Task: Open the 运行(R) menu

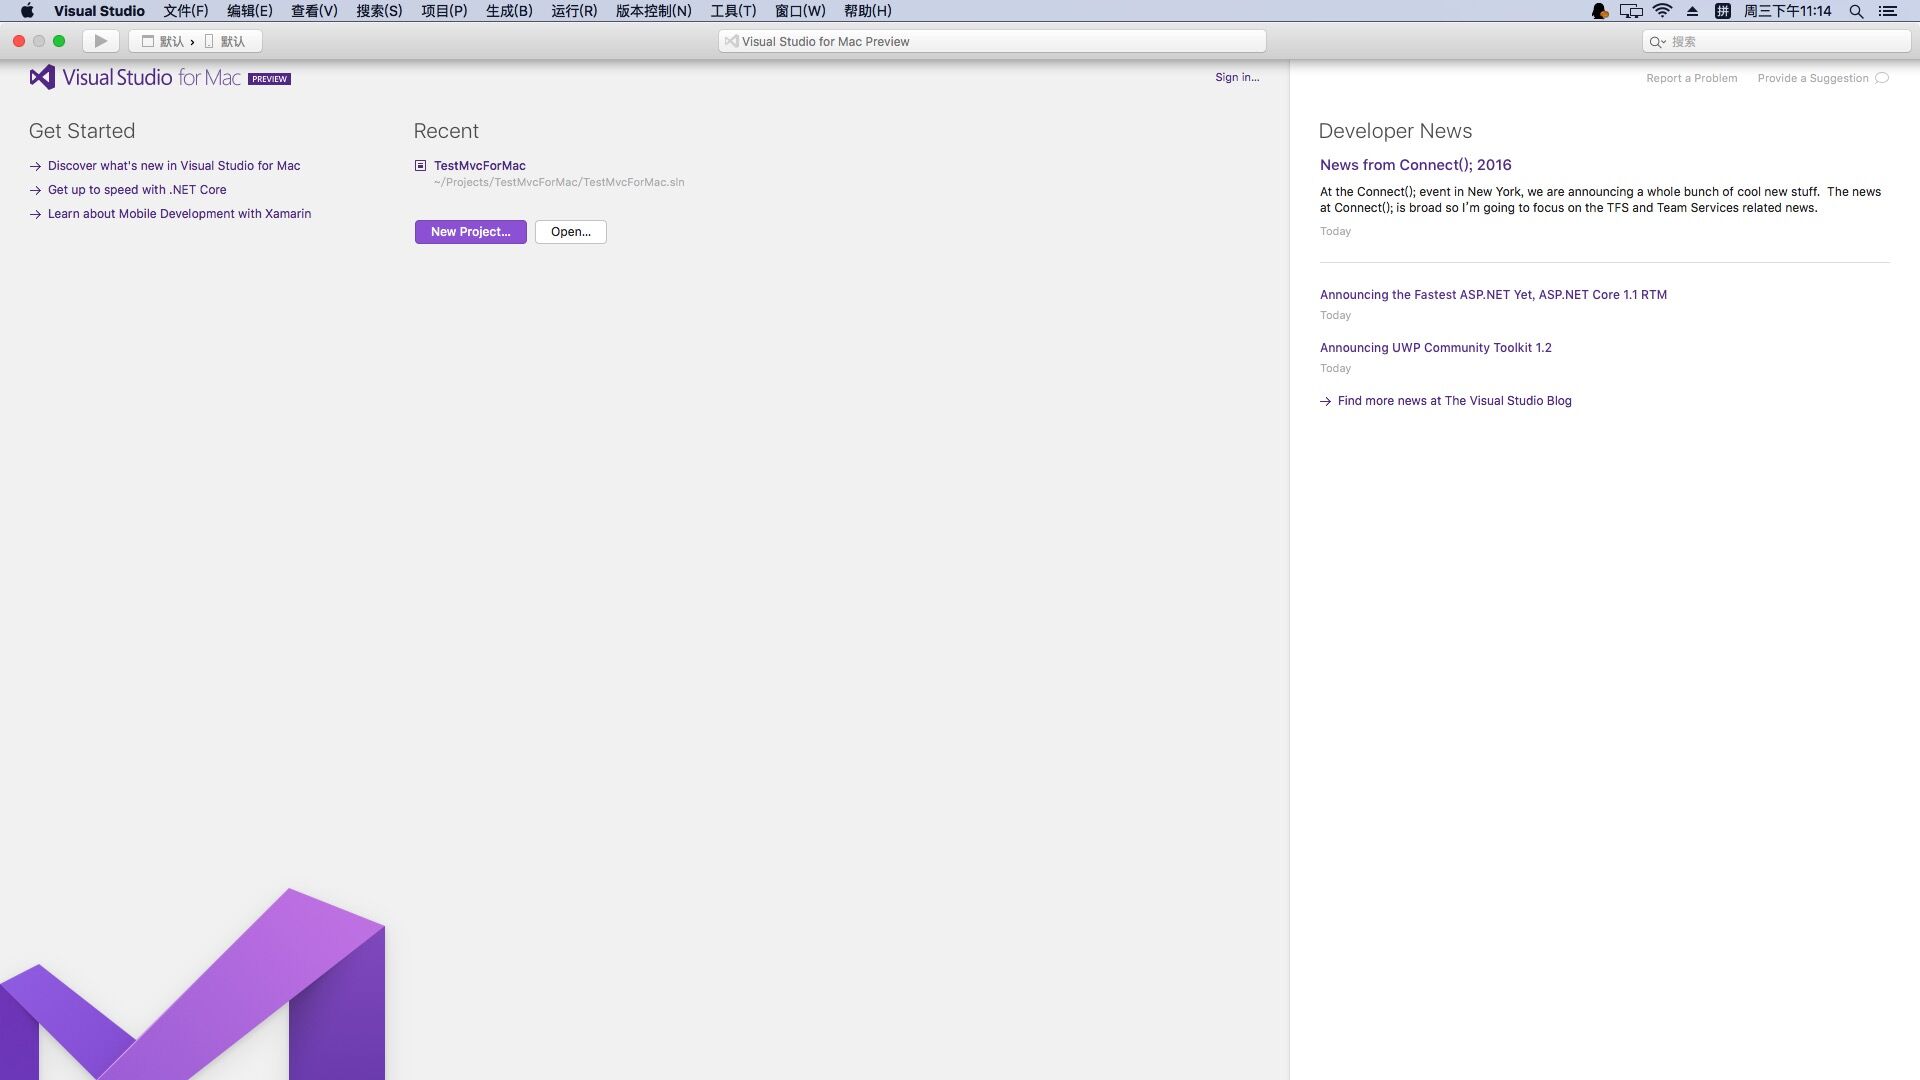Action: click(x=574, y=11)
